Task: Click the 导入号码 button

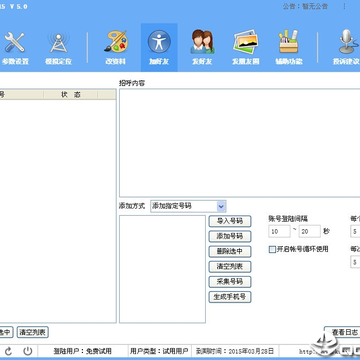Action: (x=230, y=221)
